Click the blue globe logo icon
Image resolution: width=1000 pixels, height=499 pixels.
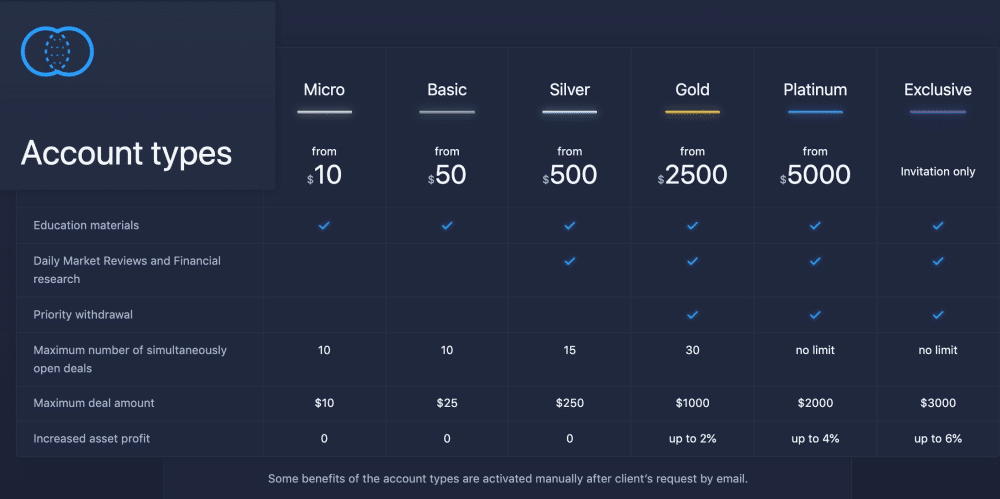click(57, 52)
